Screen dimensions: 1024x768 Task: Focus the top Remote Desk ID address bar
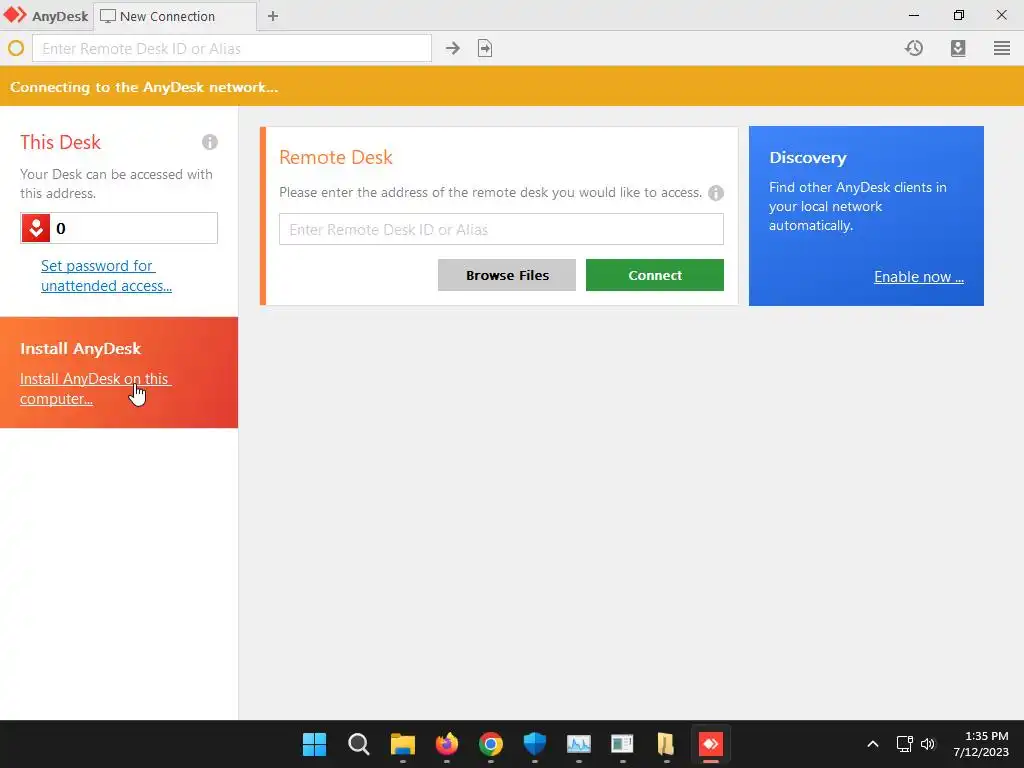[232, 48]
